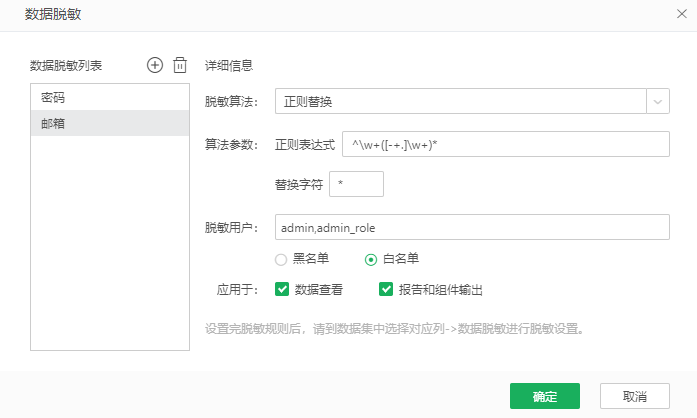Click the 脱敏用户 field with admin,admin_role
697x418 pixels.
[472, 227]
